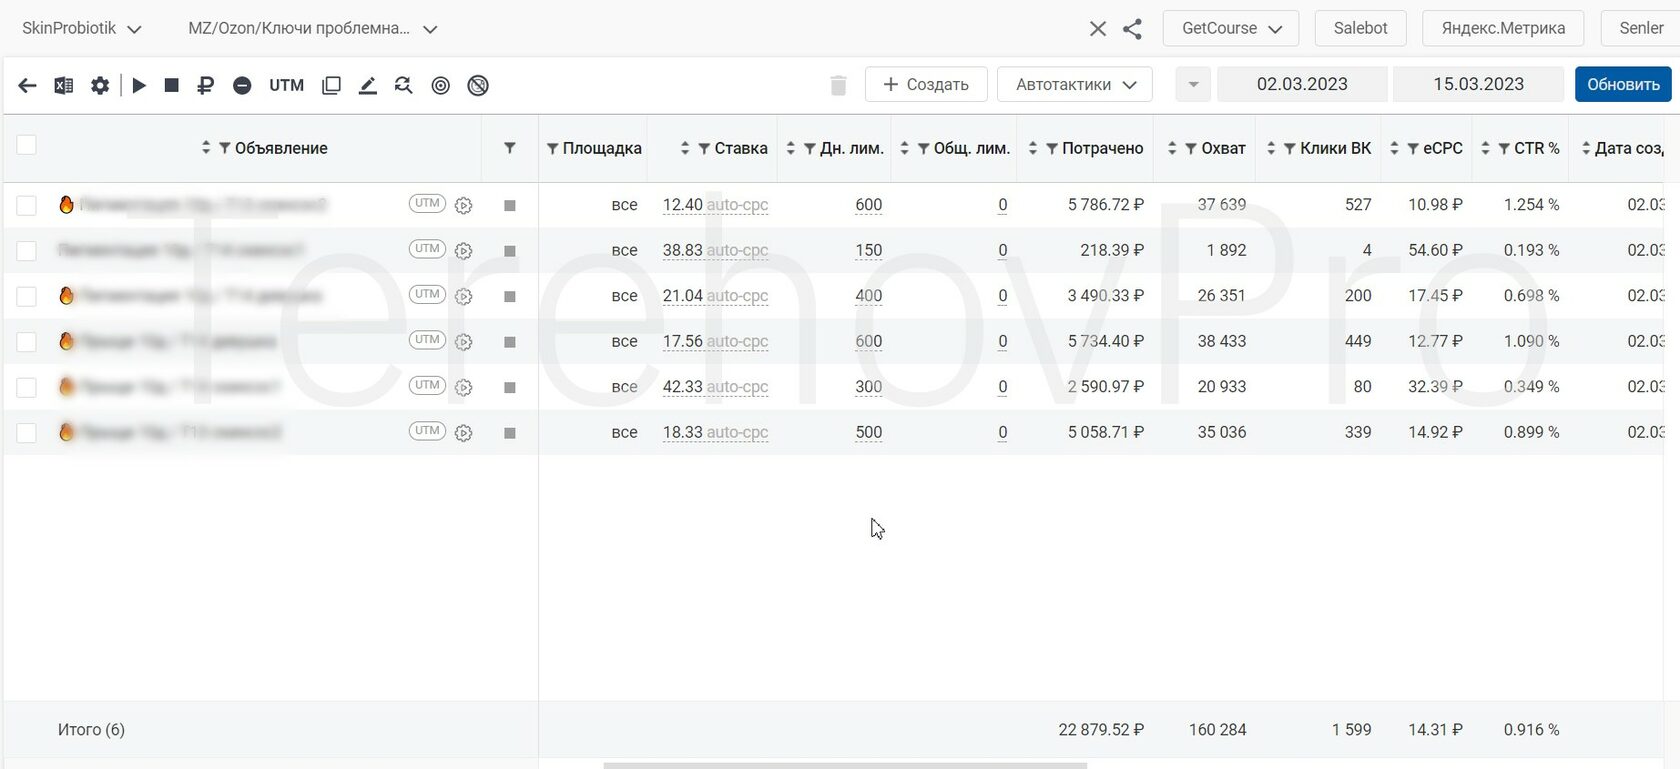Click UTM badge in the 38.83 bid row

click(x=427, y=249)
